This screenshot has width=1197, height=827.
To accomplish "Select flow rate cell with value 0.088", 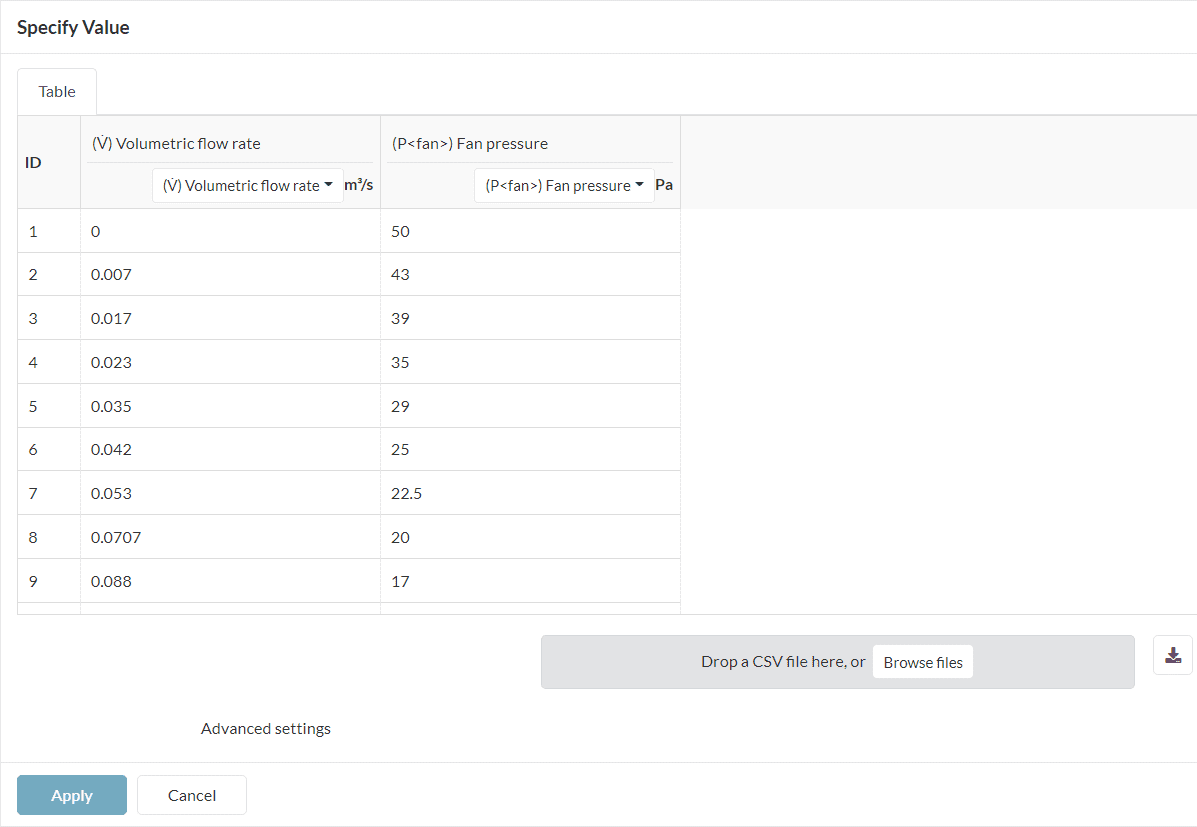I will click(230, 581).
